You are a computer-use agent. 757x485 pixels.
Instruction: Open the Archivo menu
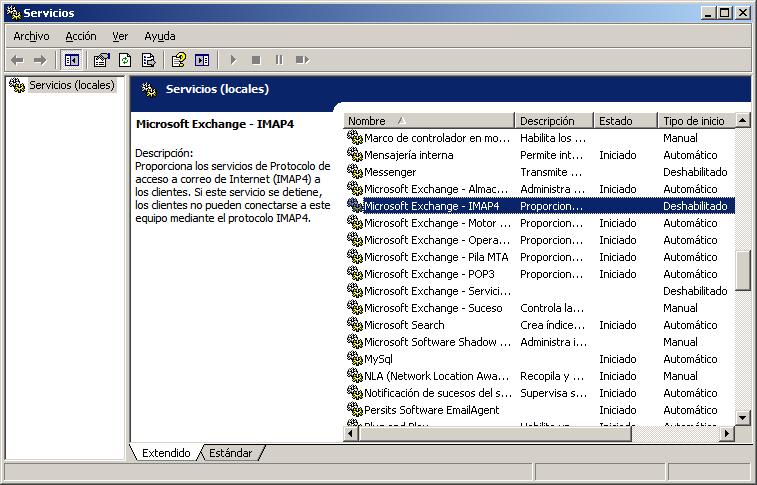tap(31, 36)
